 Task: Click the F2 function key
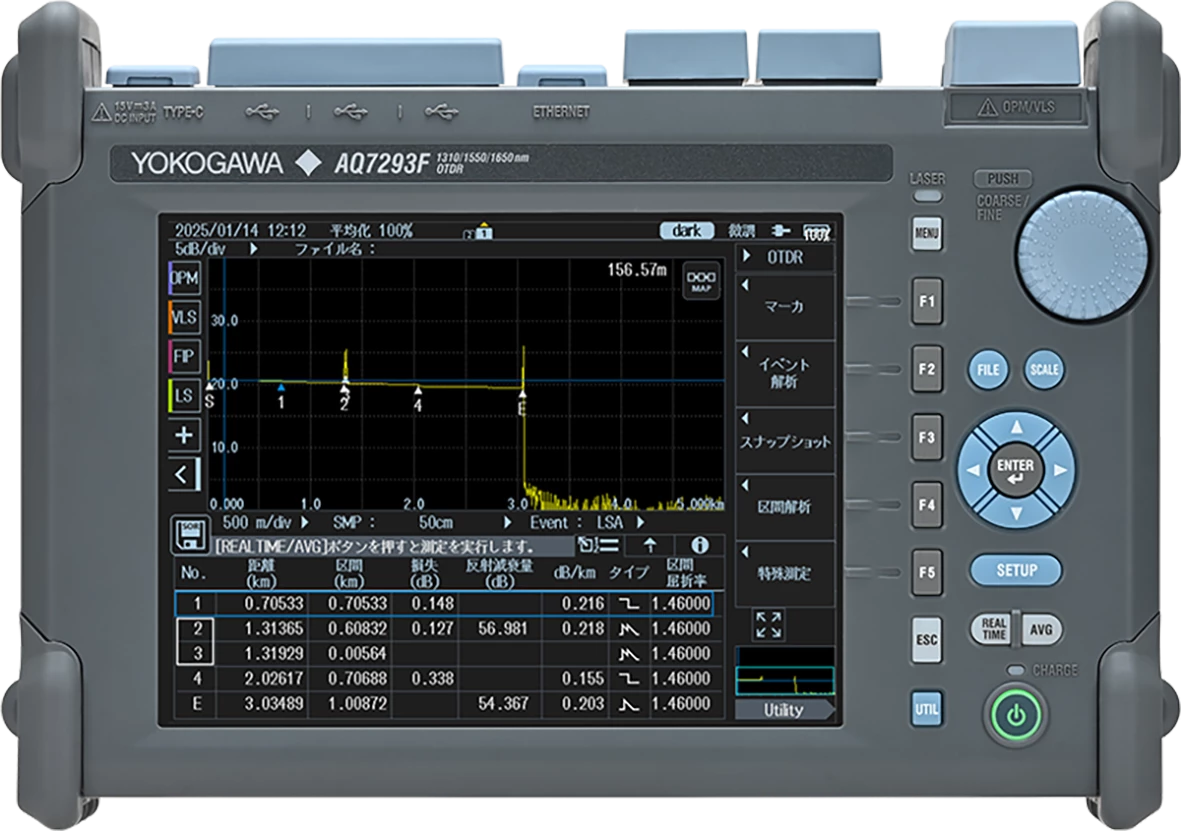[x=926, y=369]
